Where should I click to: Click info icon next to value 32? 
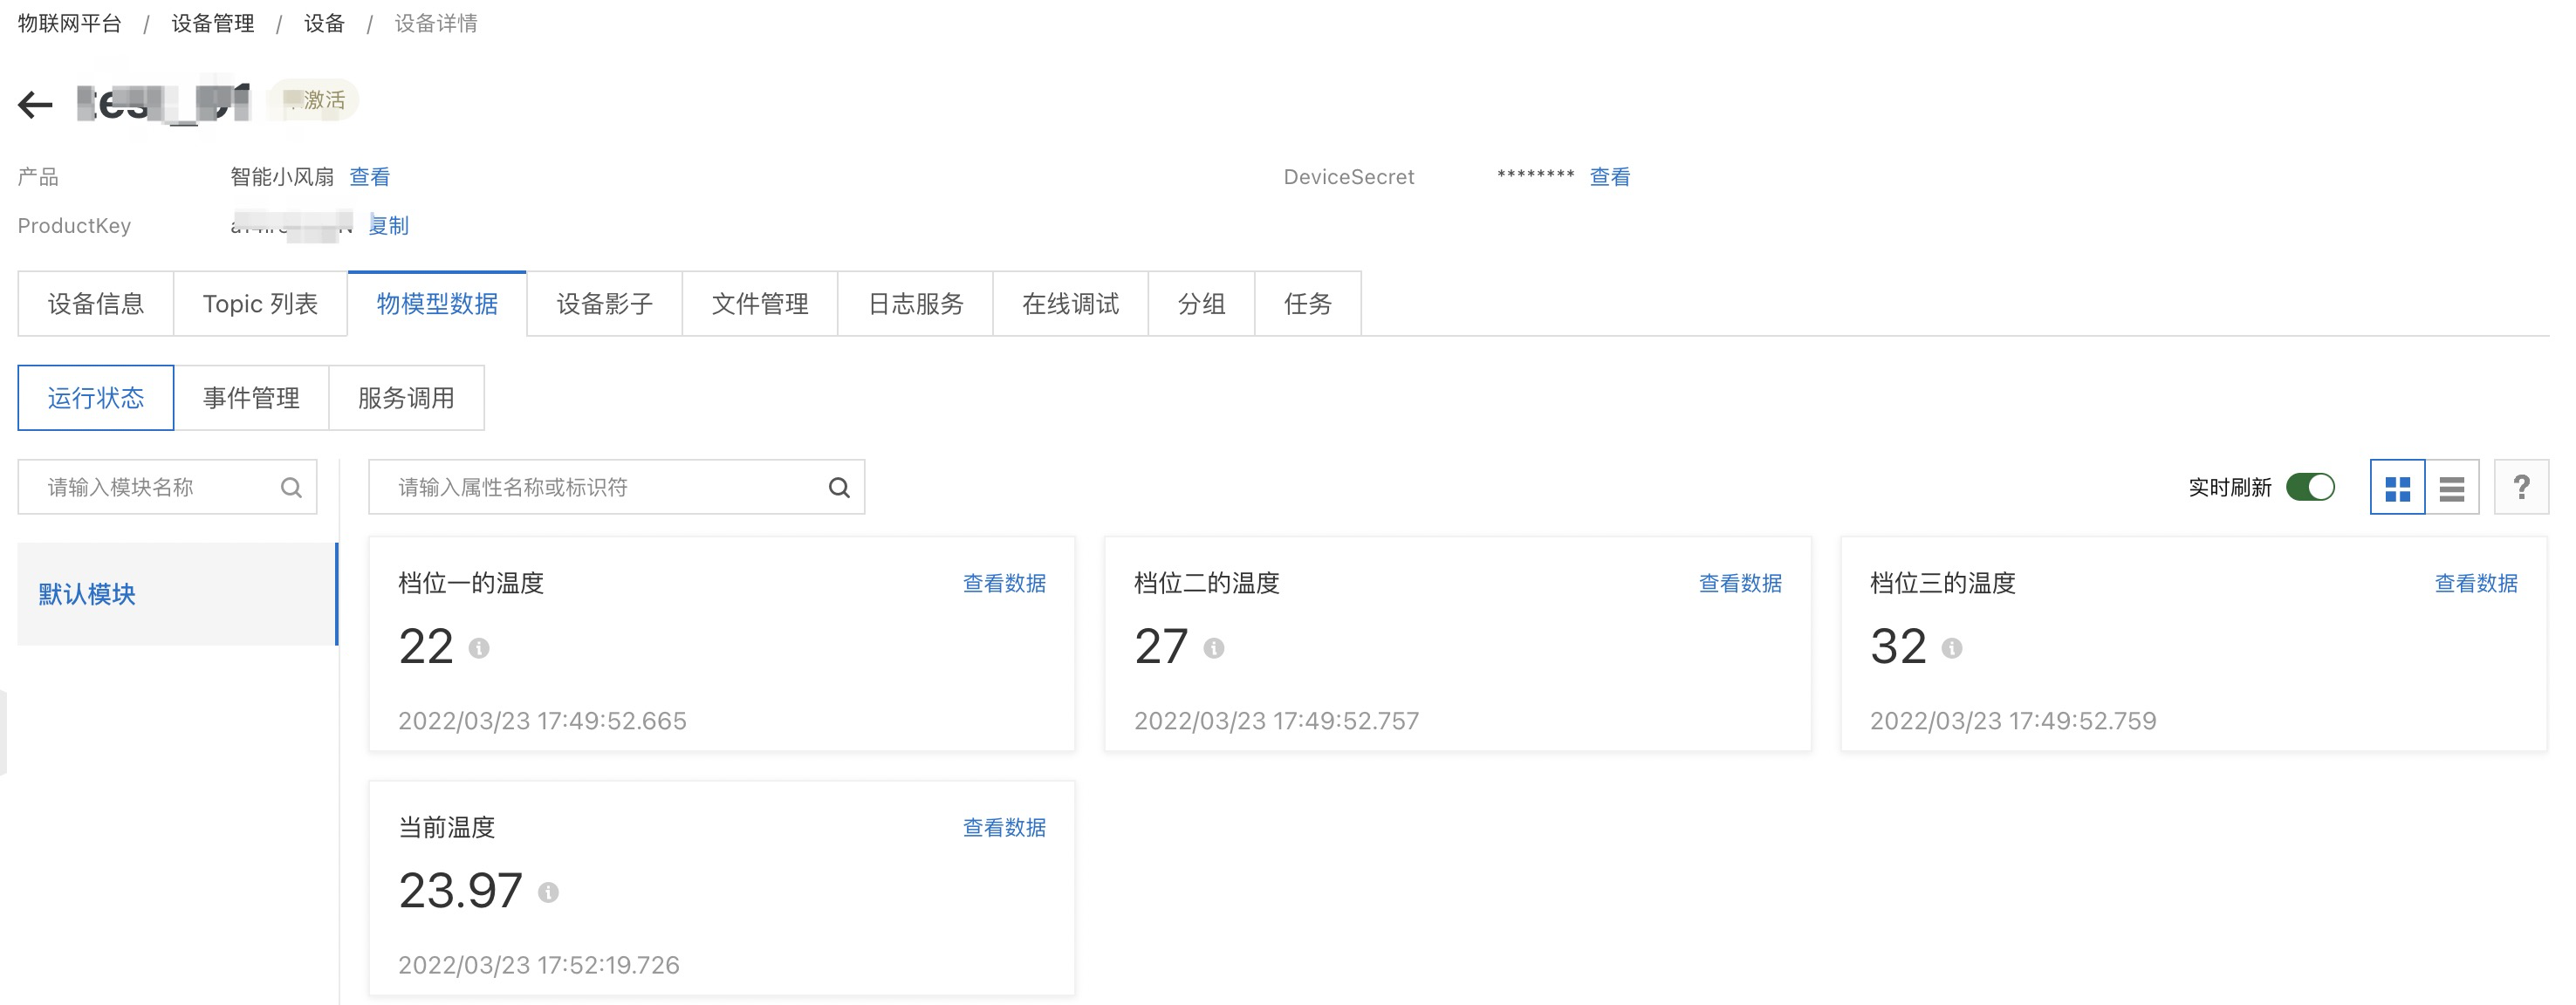pyautogui.click(x=1952, y=648)
